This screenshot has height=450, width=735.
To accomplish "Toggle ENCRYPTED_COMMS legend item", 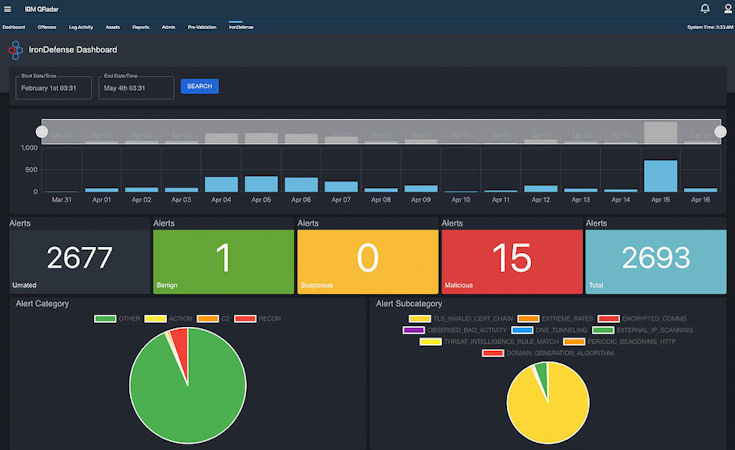I will click(642, 319).
